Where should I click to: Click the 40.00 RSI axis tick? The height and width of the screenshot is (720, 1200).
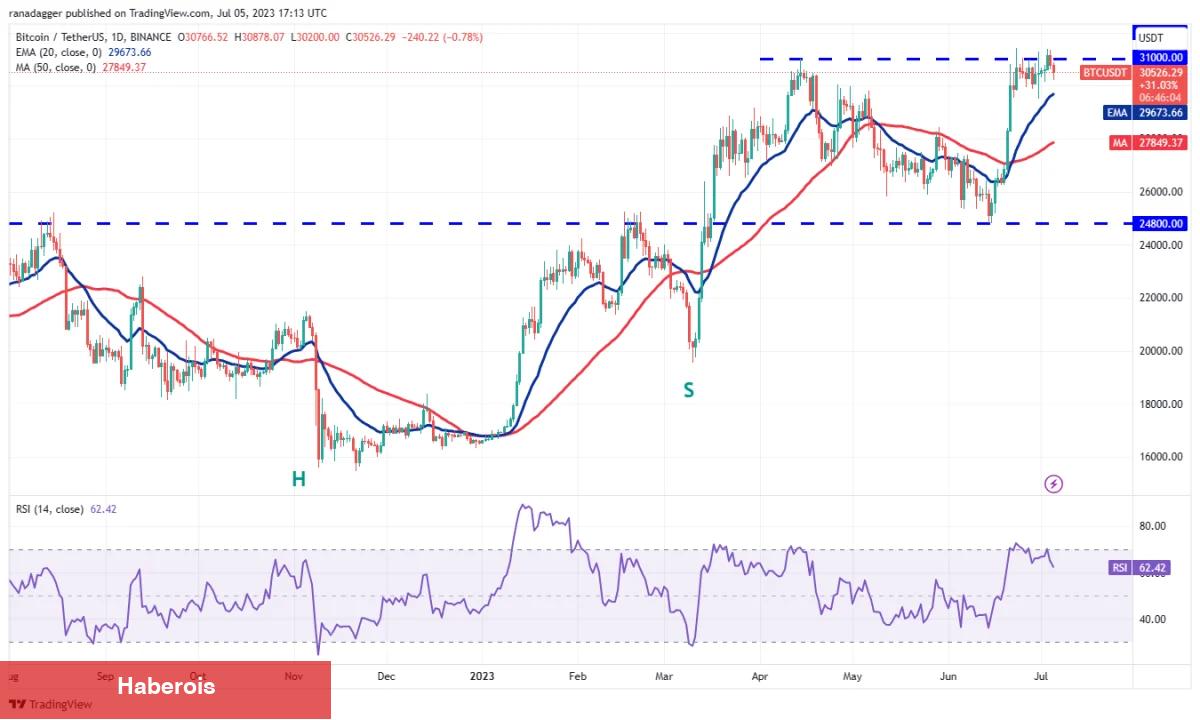[x=1152, y=619]
